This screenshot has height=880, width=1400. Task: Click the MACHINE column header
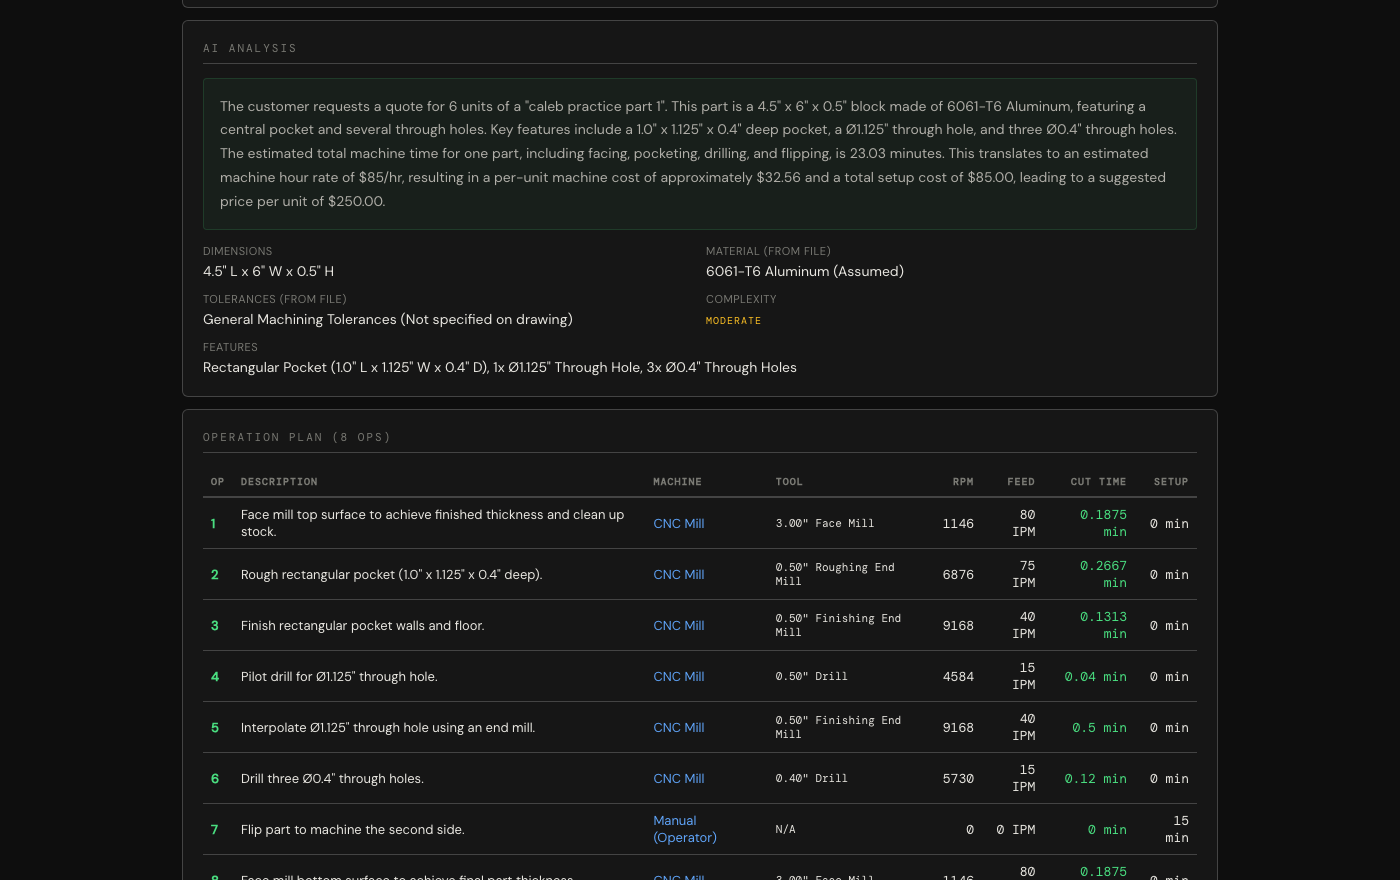click(677, 482)
